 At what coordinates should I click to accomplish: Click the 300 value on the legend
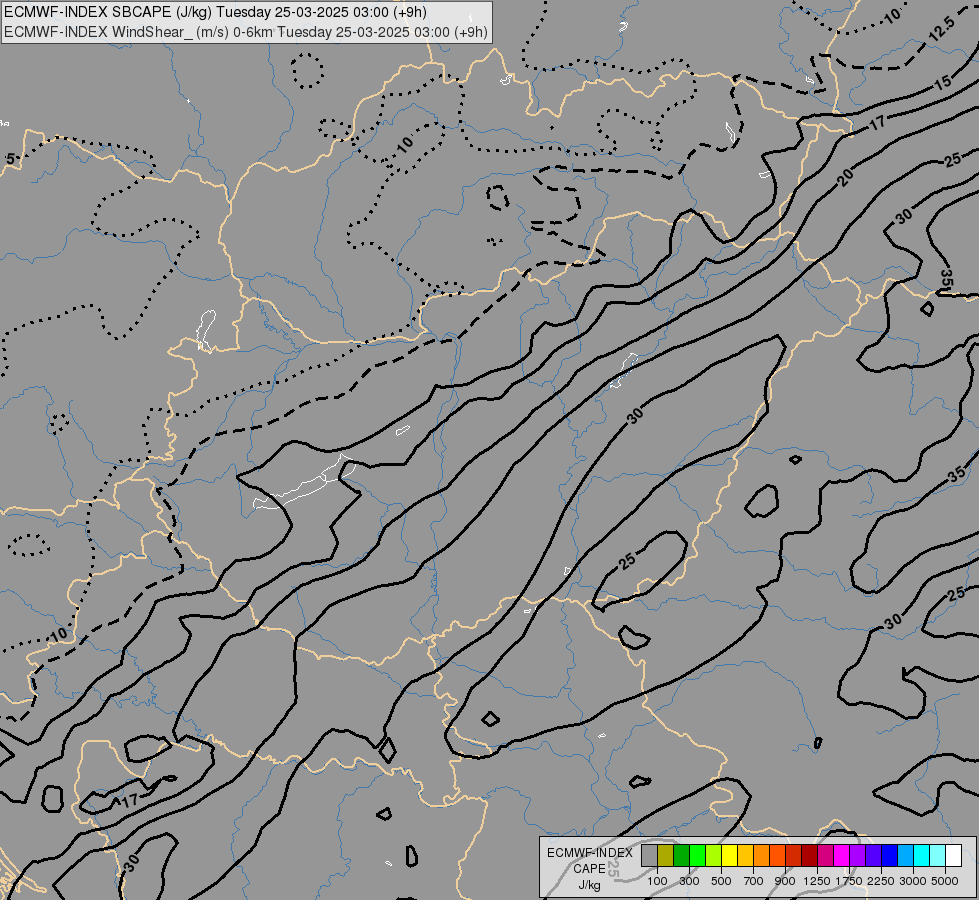pyautogui.click(x=689, y=881)
